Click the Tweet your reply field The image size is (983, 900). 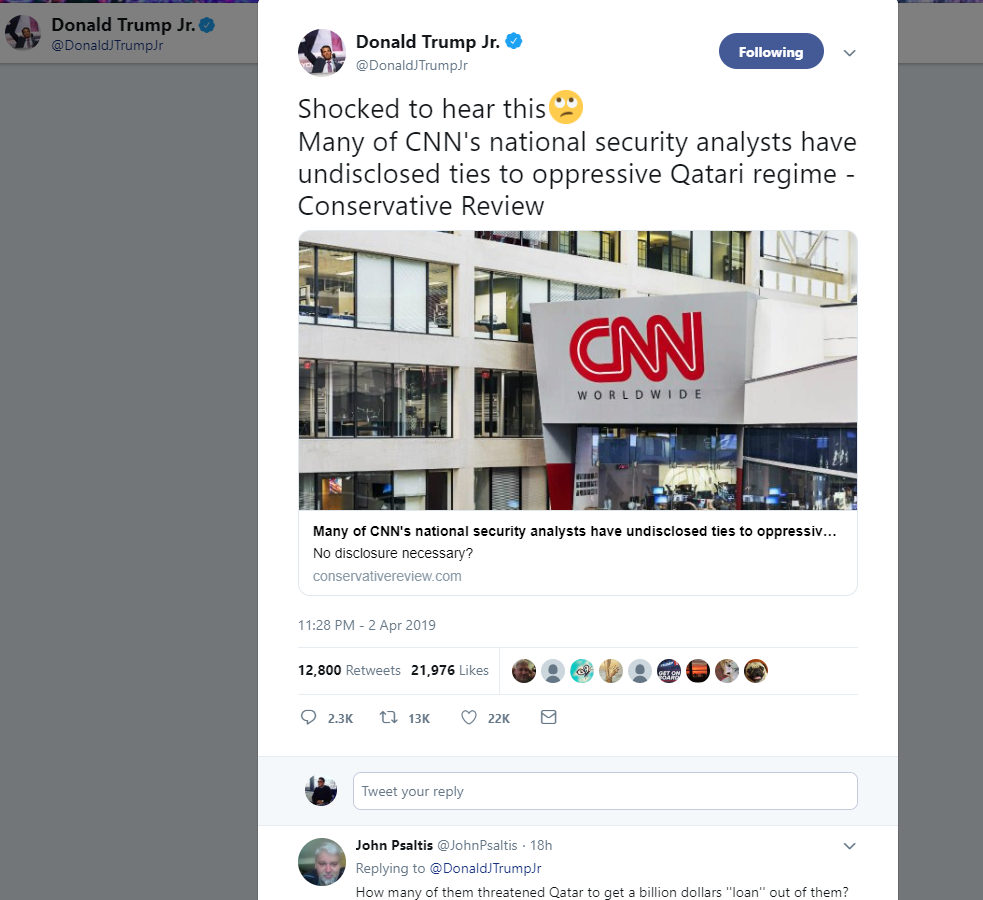[x=605, y=791]
